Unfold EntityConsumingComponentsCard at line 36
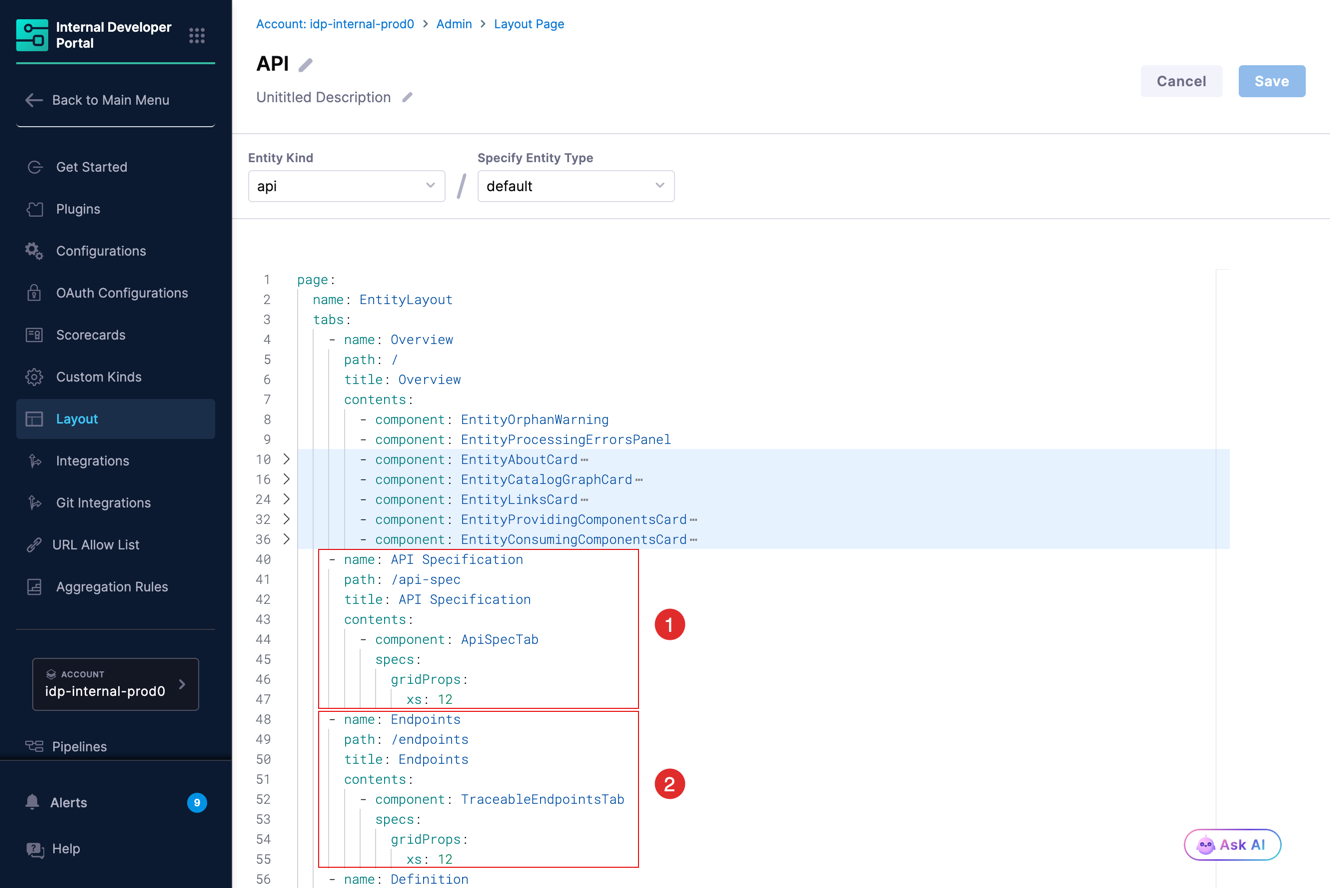Viewport: 1330px width, 888px height. (x=287, y=539)
